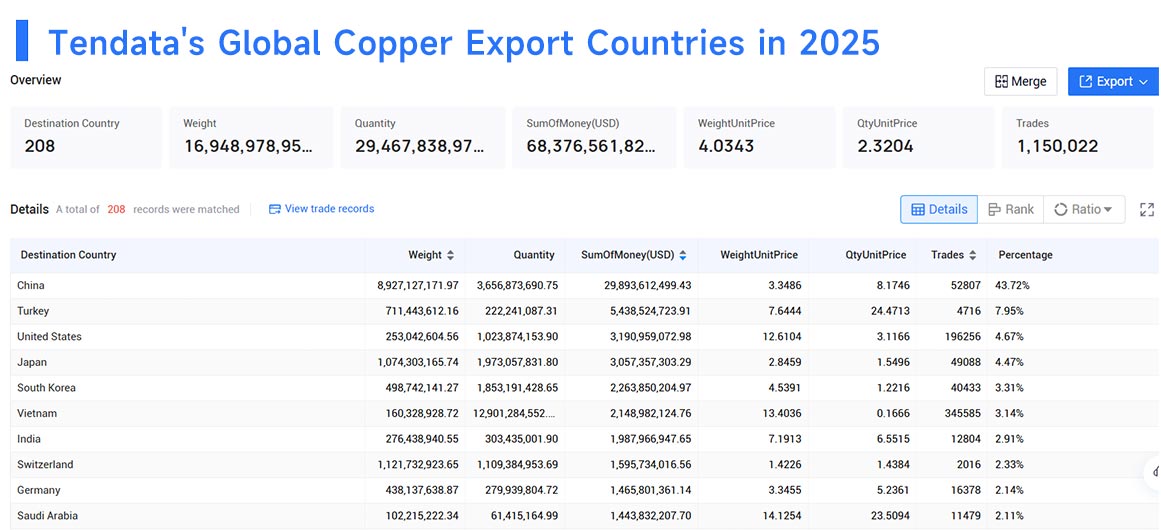Select the United States row
The image size is (1161, 530).
[584, 336]
